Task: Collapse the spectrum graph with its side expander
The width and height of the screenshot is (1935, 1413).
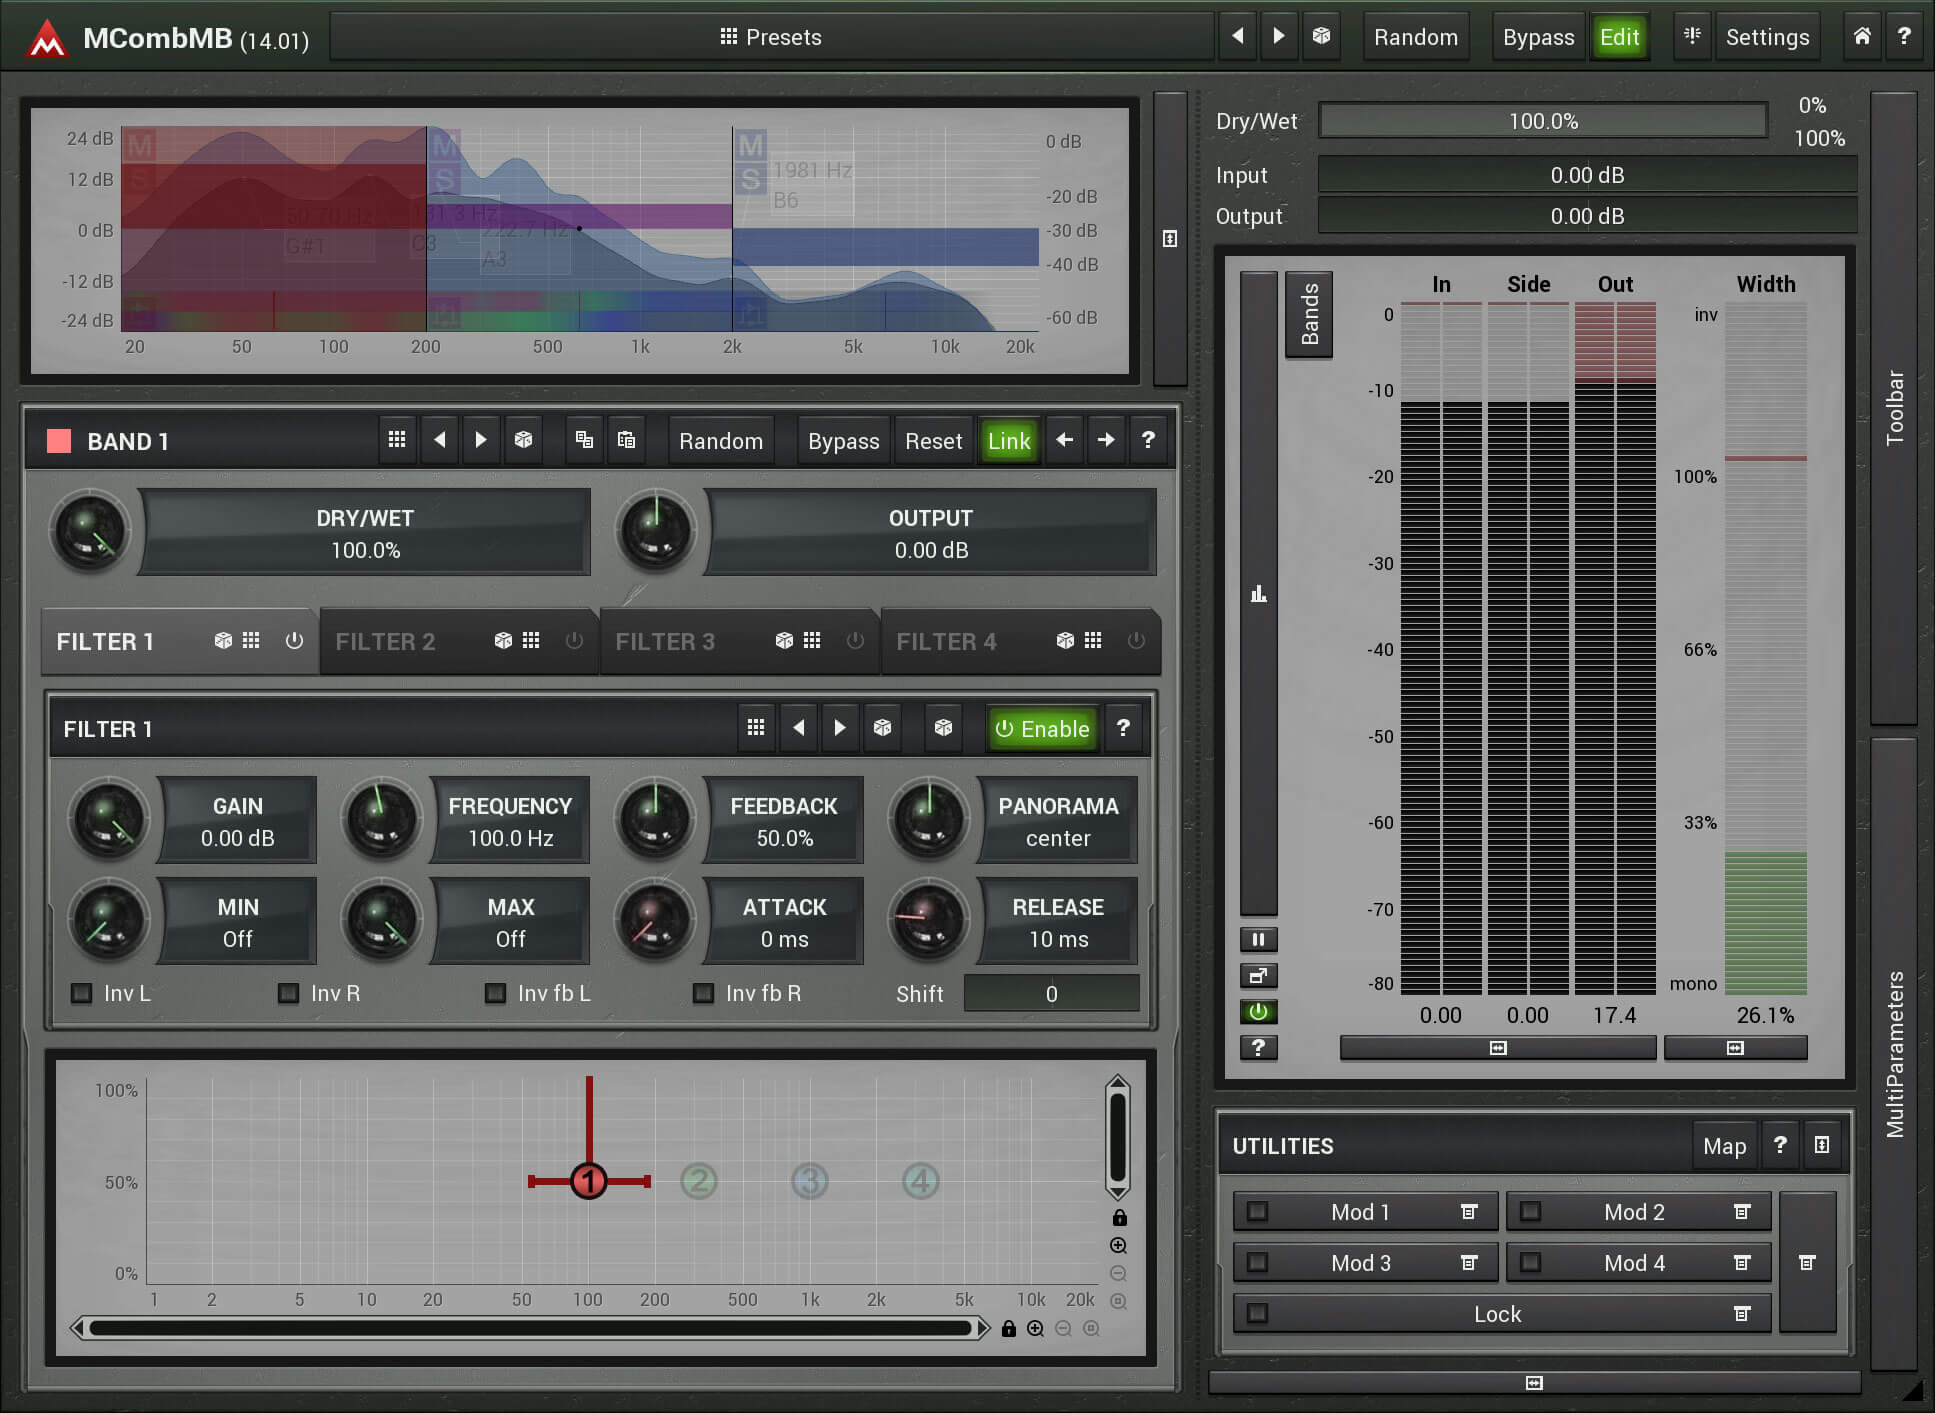Action: pyautogui.click(x=1170, y=239)
